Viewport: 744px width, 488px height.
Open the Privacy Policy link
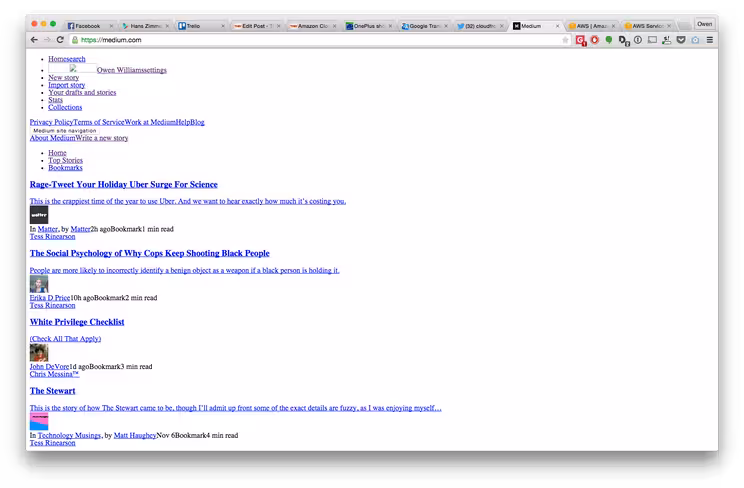coord(51,122)
